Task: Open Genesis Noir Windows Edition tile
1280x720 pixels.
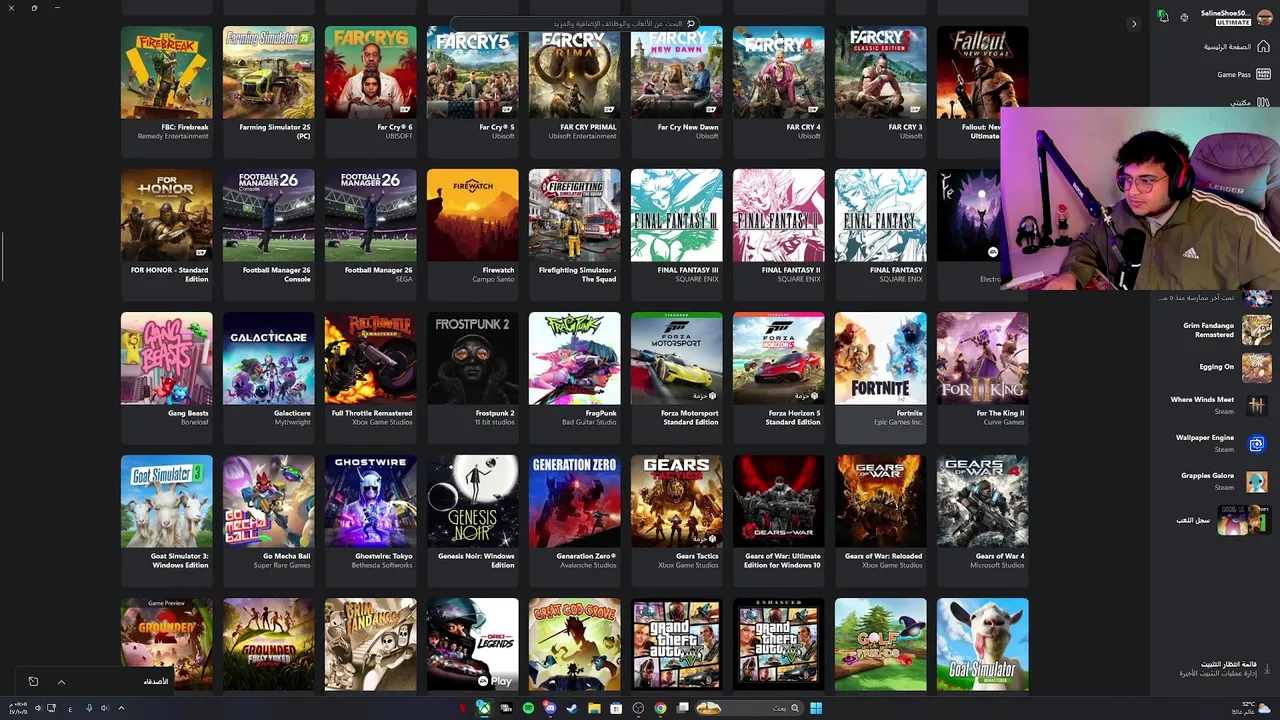Action: (x=472, y=520)
